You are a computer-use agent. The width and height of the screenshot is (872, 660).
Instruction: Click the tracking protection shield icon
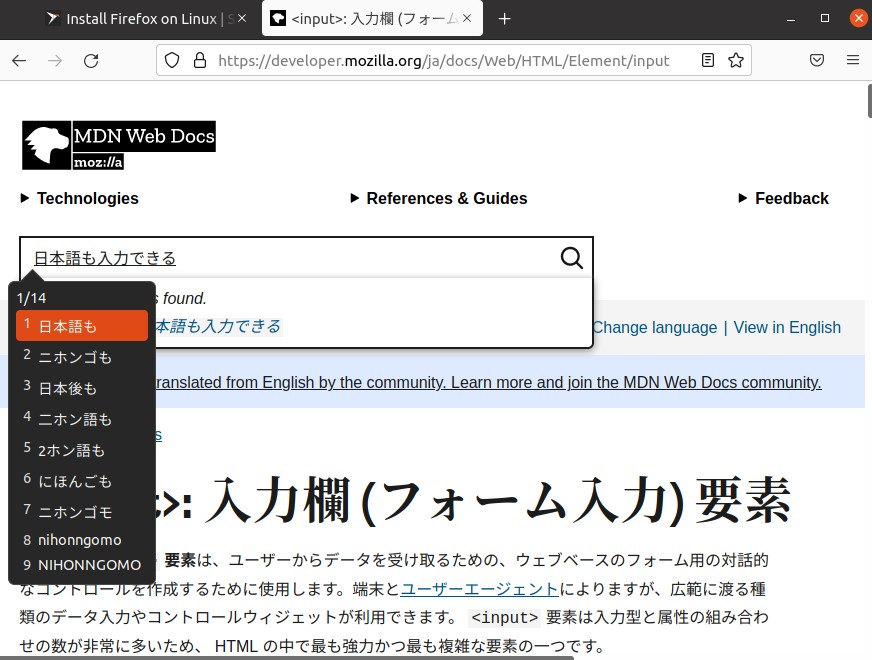(x=172, y=60)
